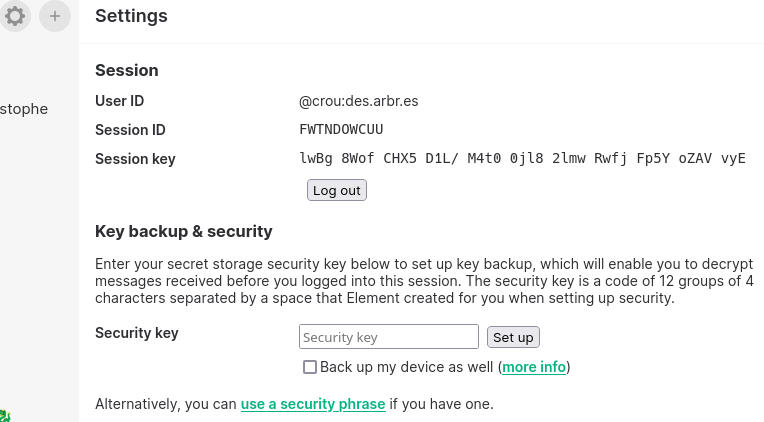Click the Key backup & security heading

pos(184,231)
